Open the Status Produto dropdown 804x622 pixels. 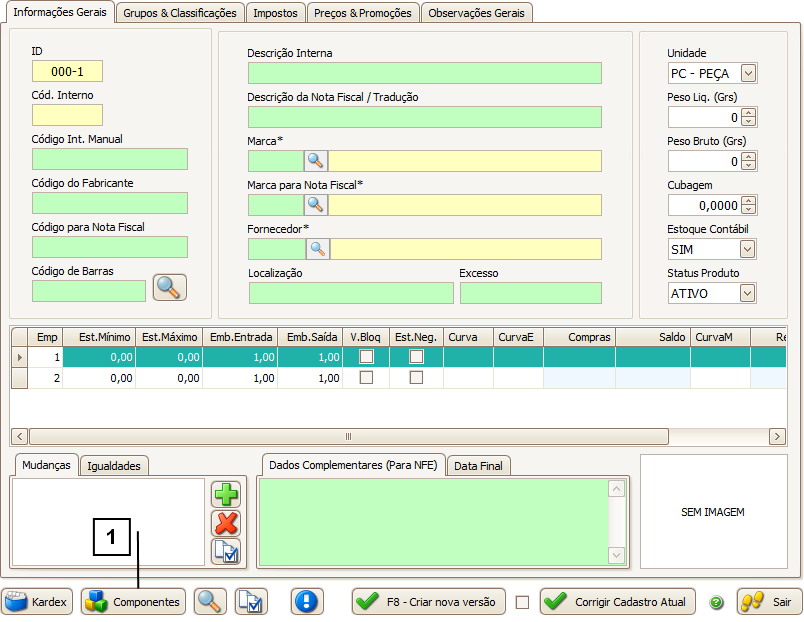click(747, 293)
